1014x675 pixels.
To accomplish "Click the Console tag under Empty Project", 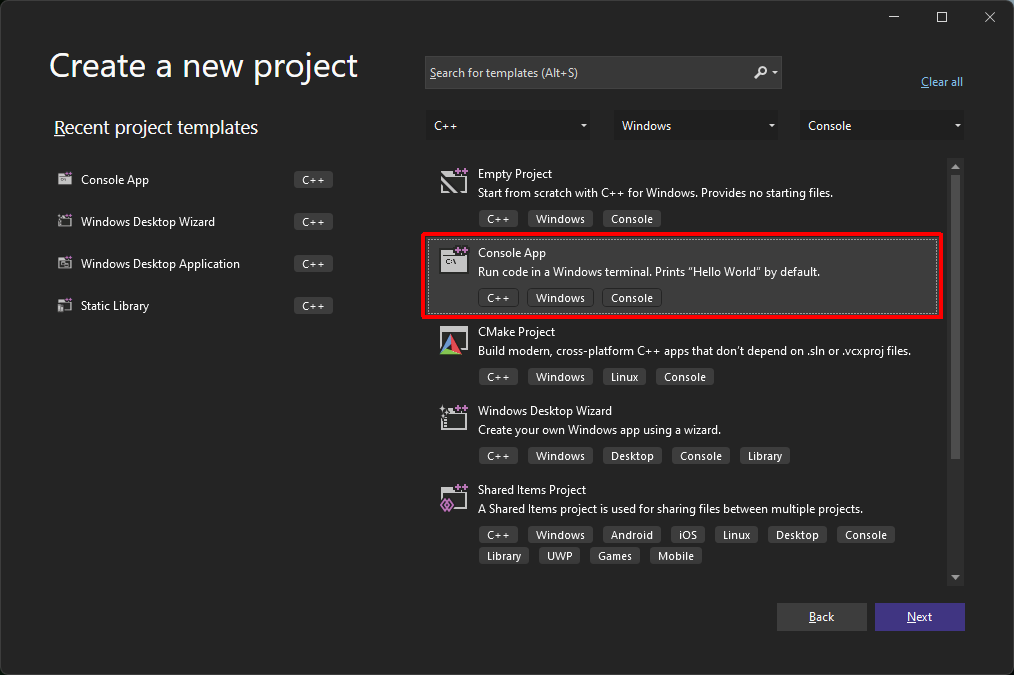I will 631,219.
